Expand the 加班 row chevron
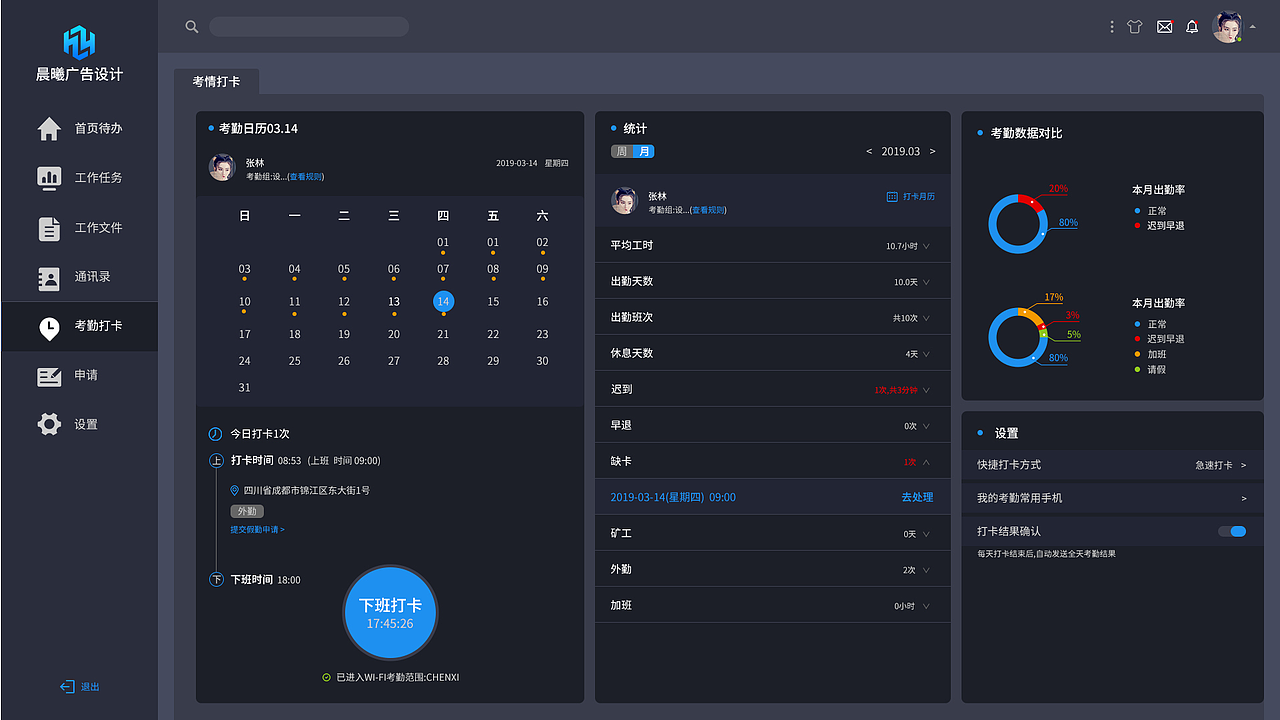Image resolution: width=1280 pixels, height=720 pixels. [x=926, y=606]
